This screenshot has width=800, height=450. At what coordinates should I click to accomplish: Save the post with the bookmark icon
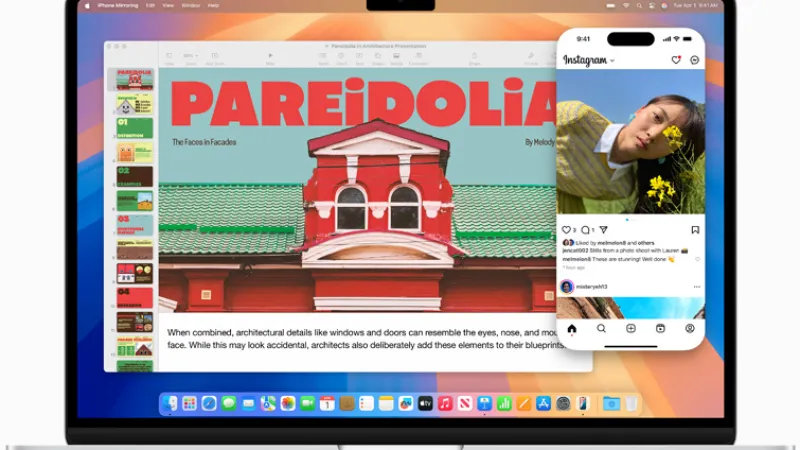[695, 230]
